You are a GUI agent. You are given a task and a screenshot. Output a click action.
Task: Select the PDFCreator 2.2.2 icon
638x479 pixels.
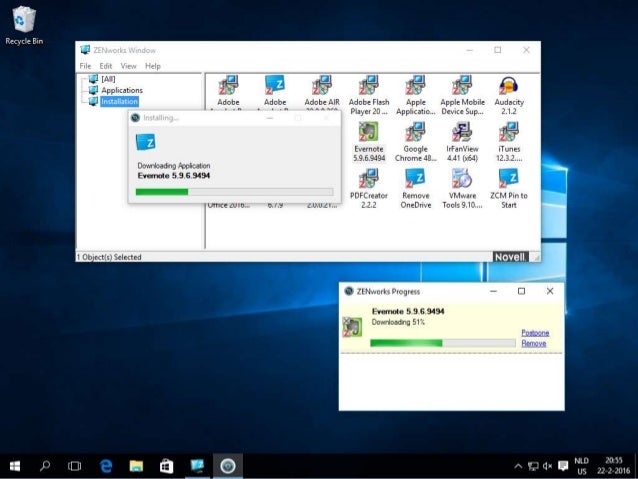pos(369,189)
